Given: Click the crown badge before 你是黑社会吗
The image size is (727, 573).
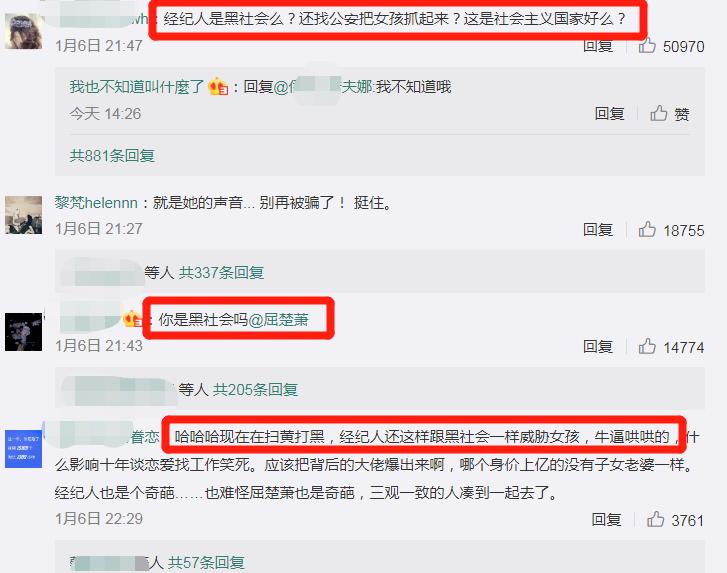Looking at the screenshot, I should click(132, 318).
